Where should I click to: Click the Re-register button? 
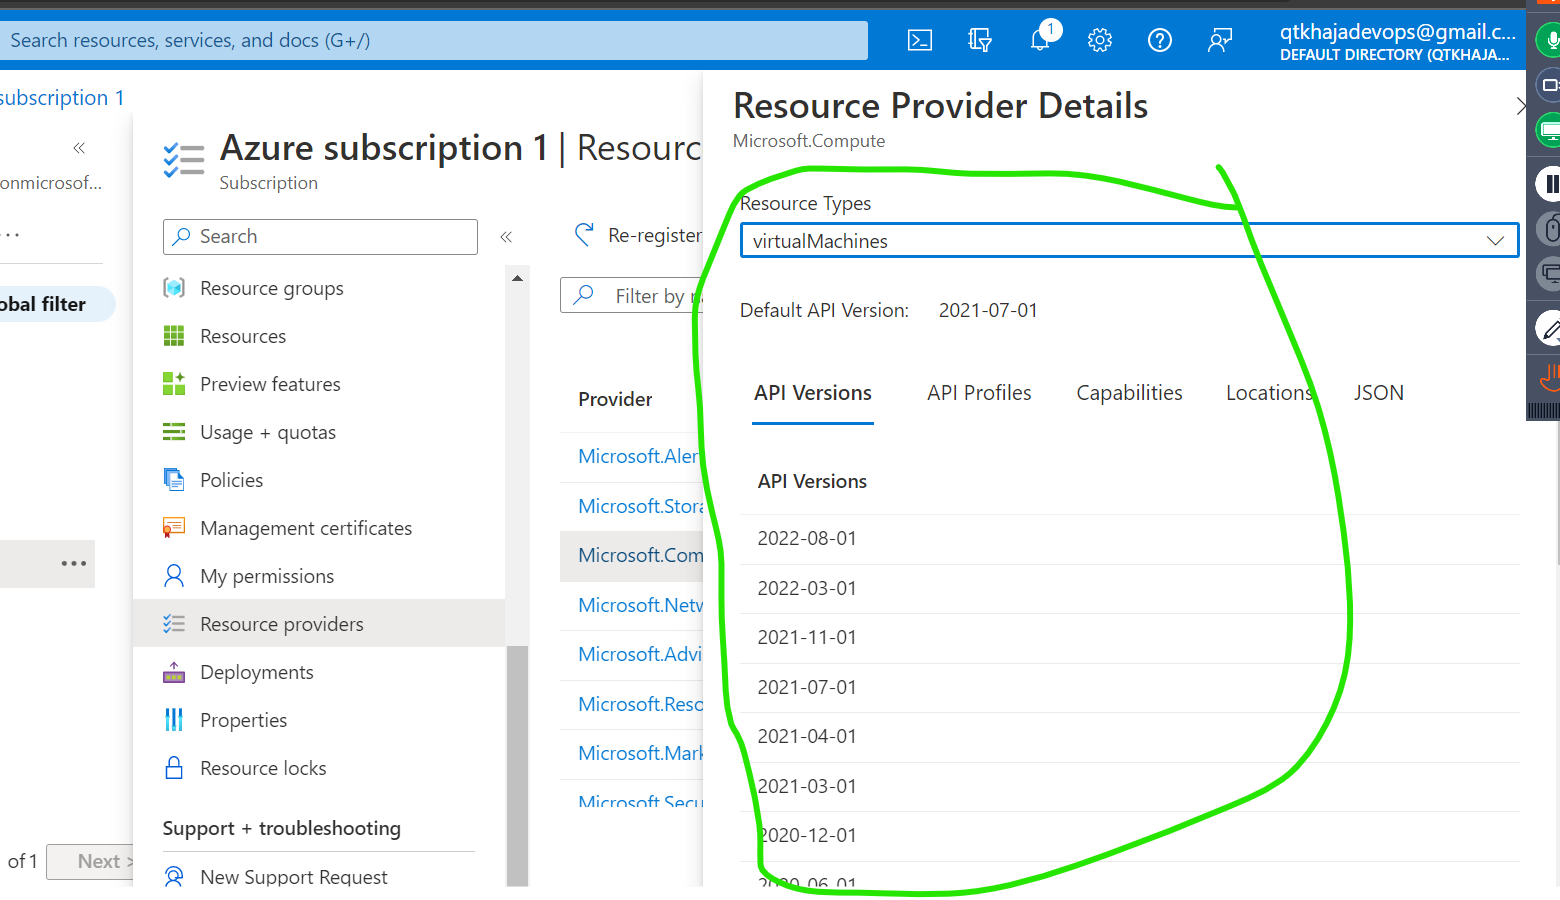click(638, 235)
